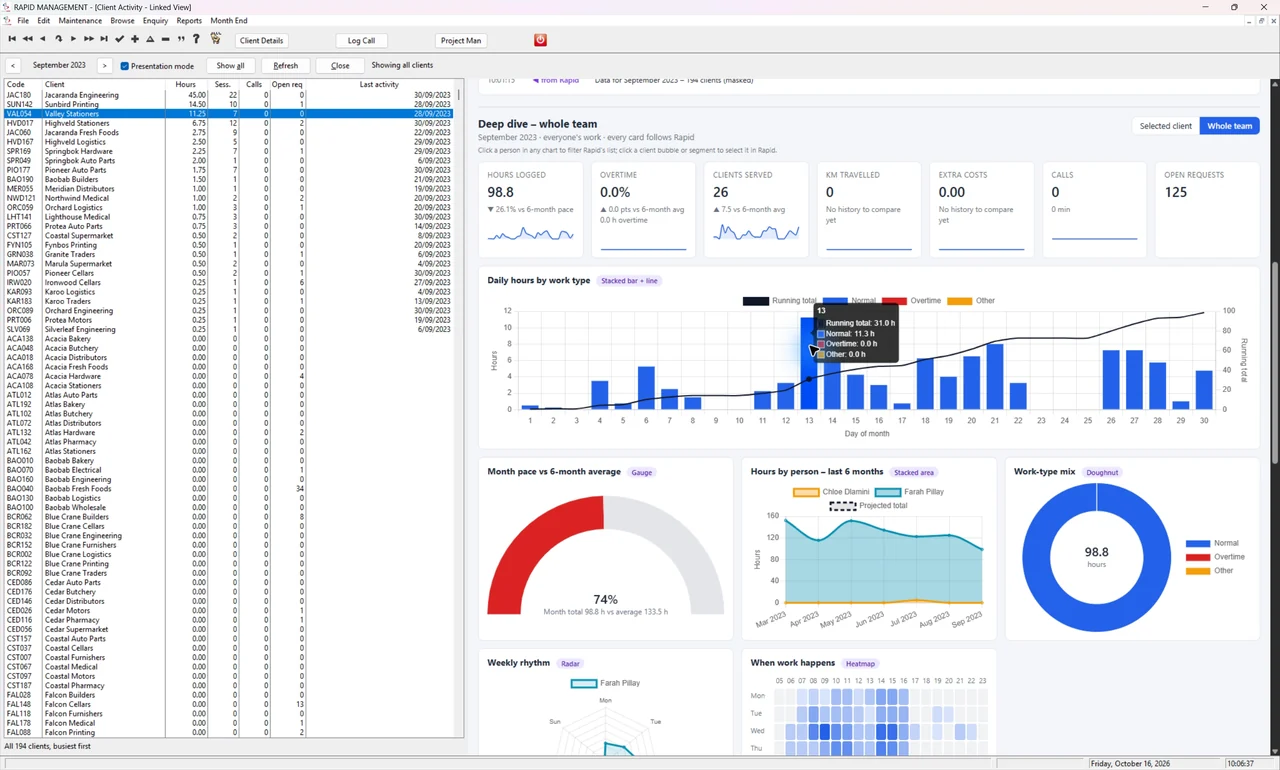The image size is (1280, 770).
Task: Add a new record with plus icon
Action: click(x=135, y=39)
